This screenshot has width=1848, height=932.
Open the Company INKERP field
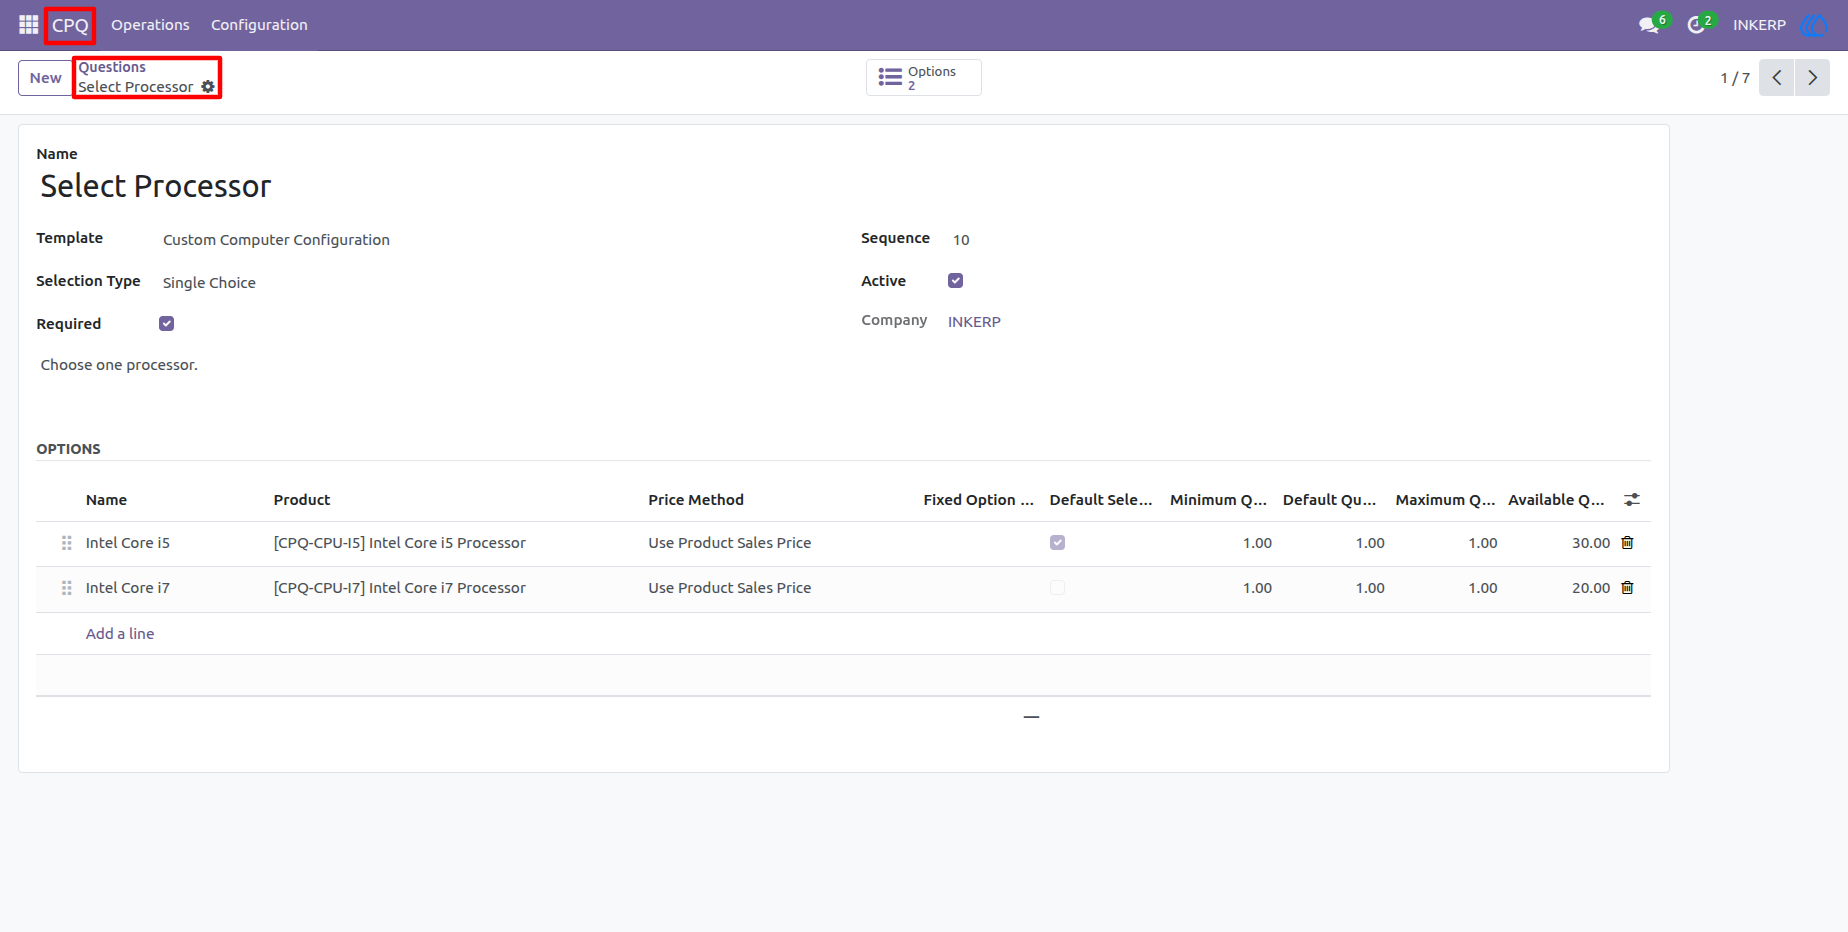(x=974, y=322)
